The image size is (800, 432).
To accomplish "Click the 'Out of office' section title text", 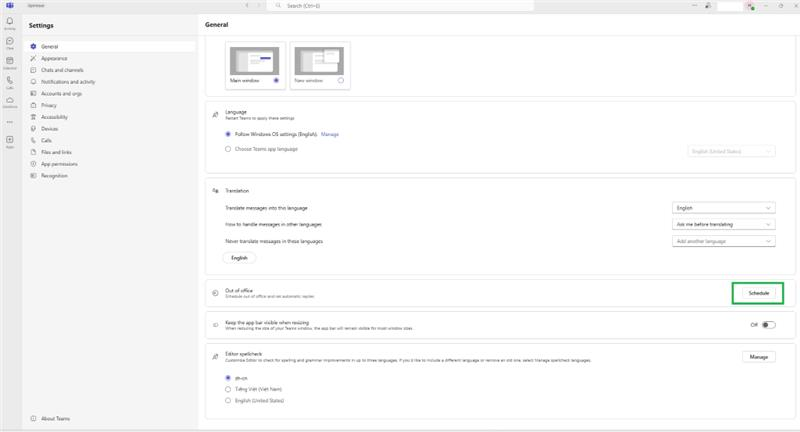I will [239, 290].
